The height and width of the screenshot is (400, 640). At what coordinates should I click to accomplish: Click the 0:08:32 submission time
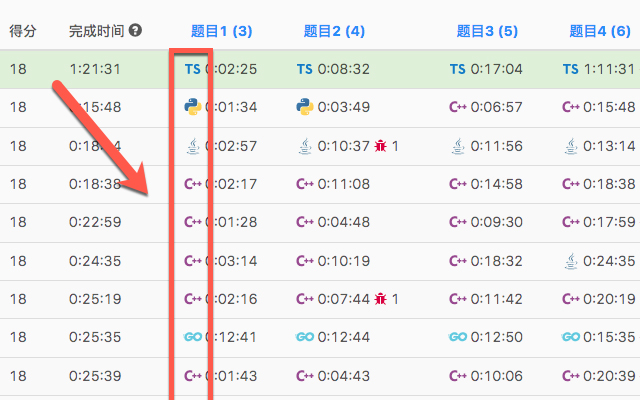pyautogui.click(x=344, y=69)
